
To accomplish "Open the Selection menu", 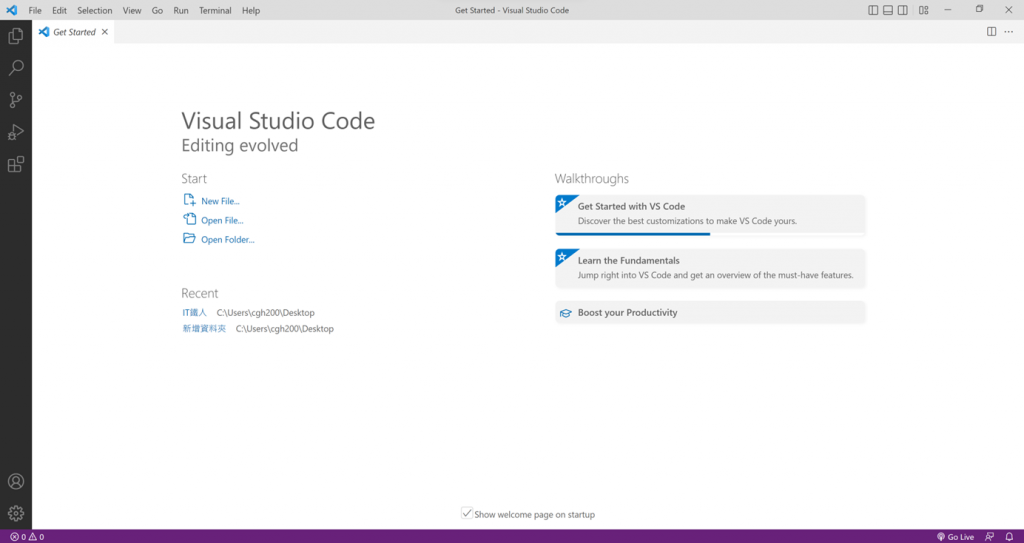I will tap(95, 10).
